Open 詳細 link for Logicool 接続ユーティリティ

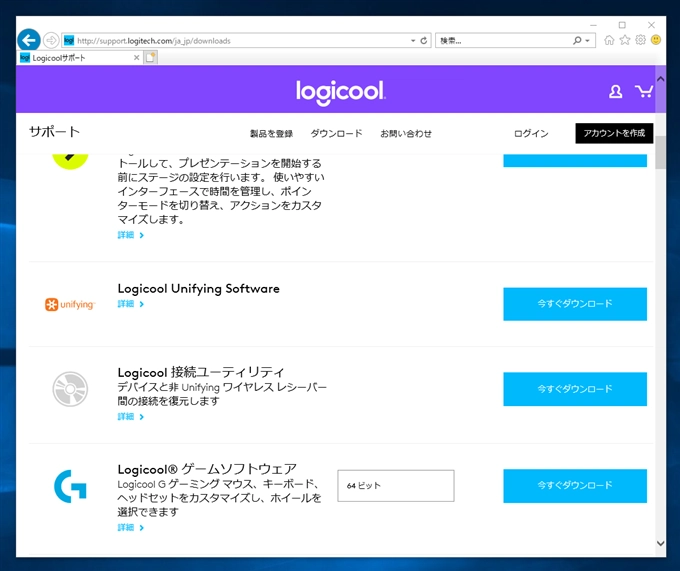pyautogui.click(x=131, y=417)
